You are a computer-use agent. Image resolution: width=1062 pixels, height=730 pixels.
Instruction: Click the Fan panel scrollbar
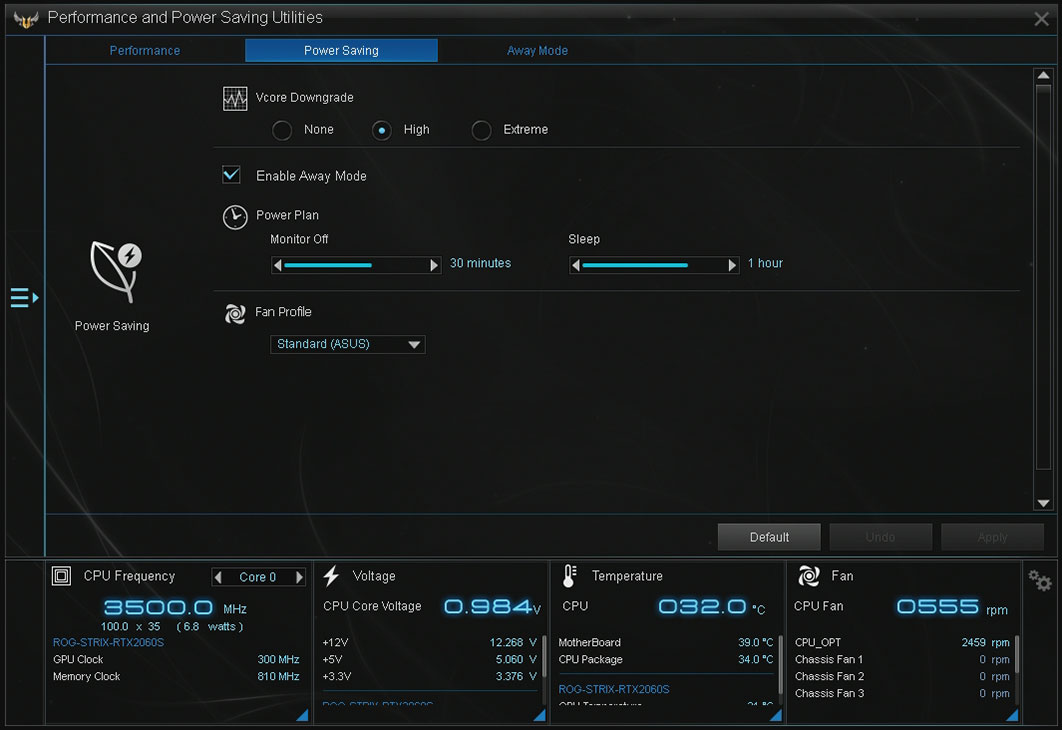tap(1017, 654)
